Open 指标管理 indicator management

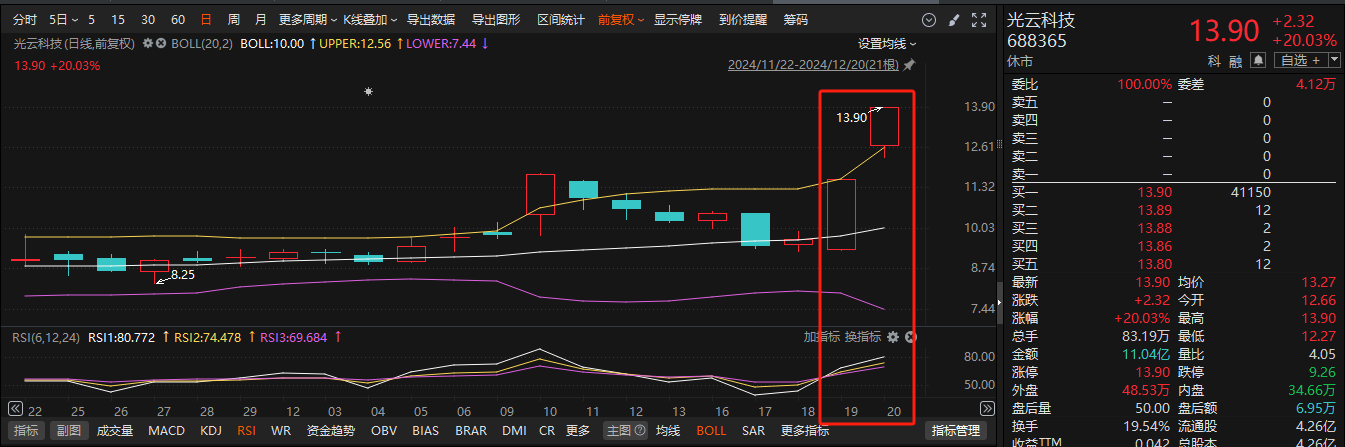click(x=956, y=431)
